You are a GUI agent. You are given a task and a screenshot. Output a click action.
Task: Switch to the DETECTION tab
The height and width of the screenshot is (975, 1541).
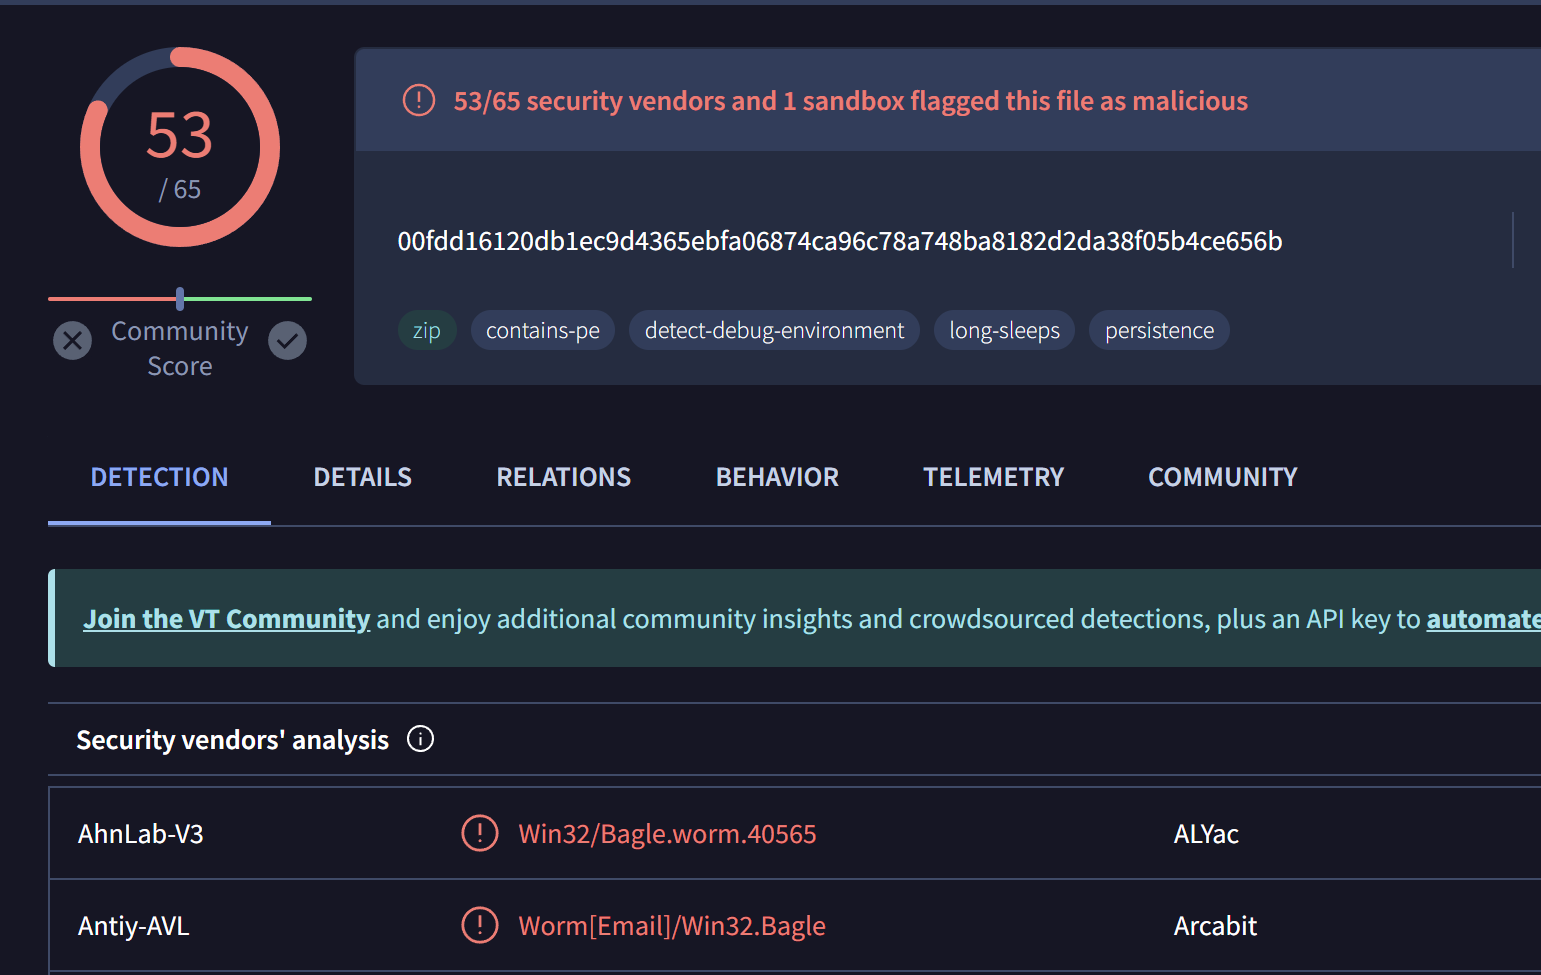pyautogui.click(x=159, y=477)
